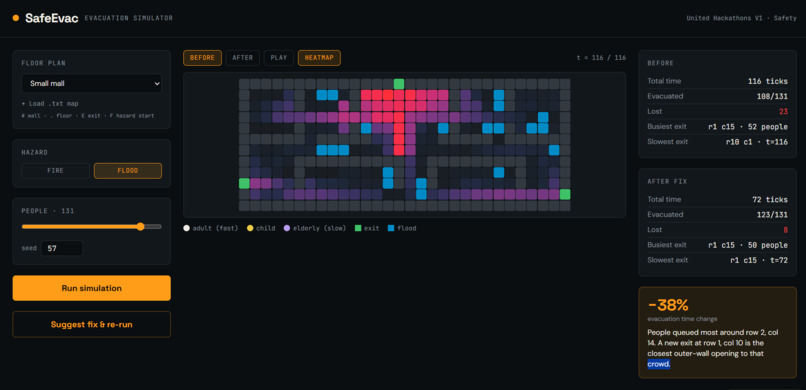Click 'r1 c15 · 50 people' busiest exit value

(748, 245)
